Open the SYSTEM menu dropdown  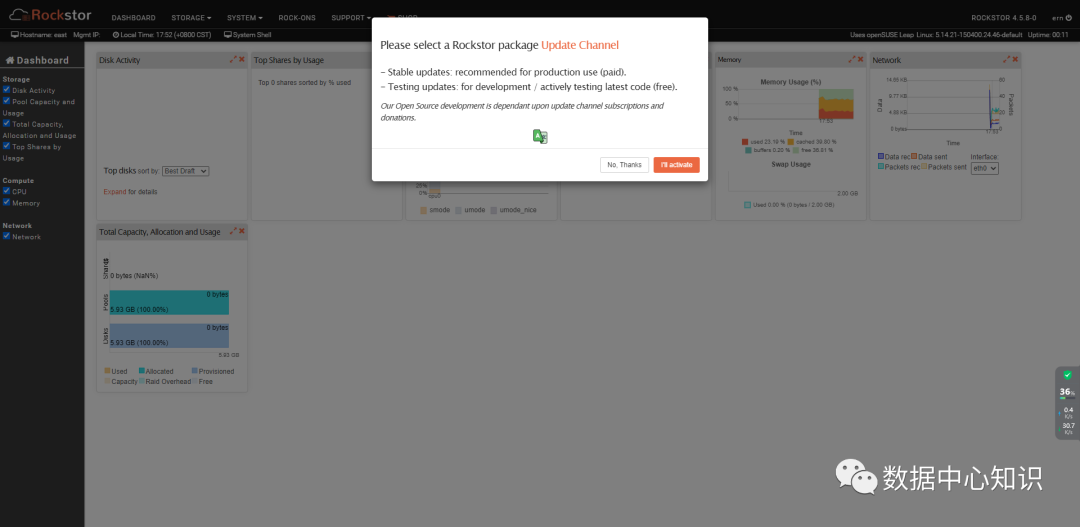click(x=245, y=18)
